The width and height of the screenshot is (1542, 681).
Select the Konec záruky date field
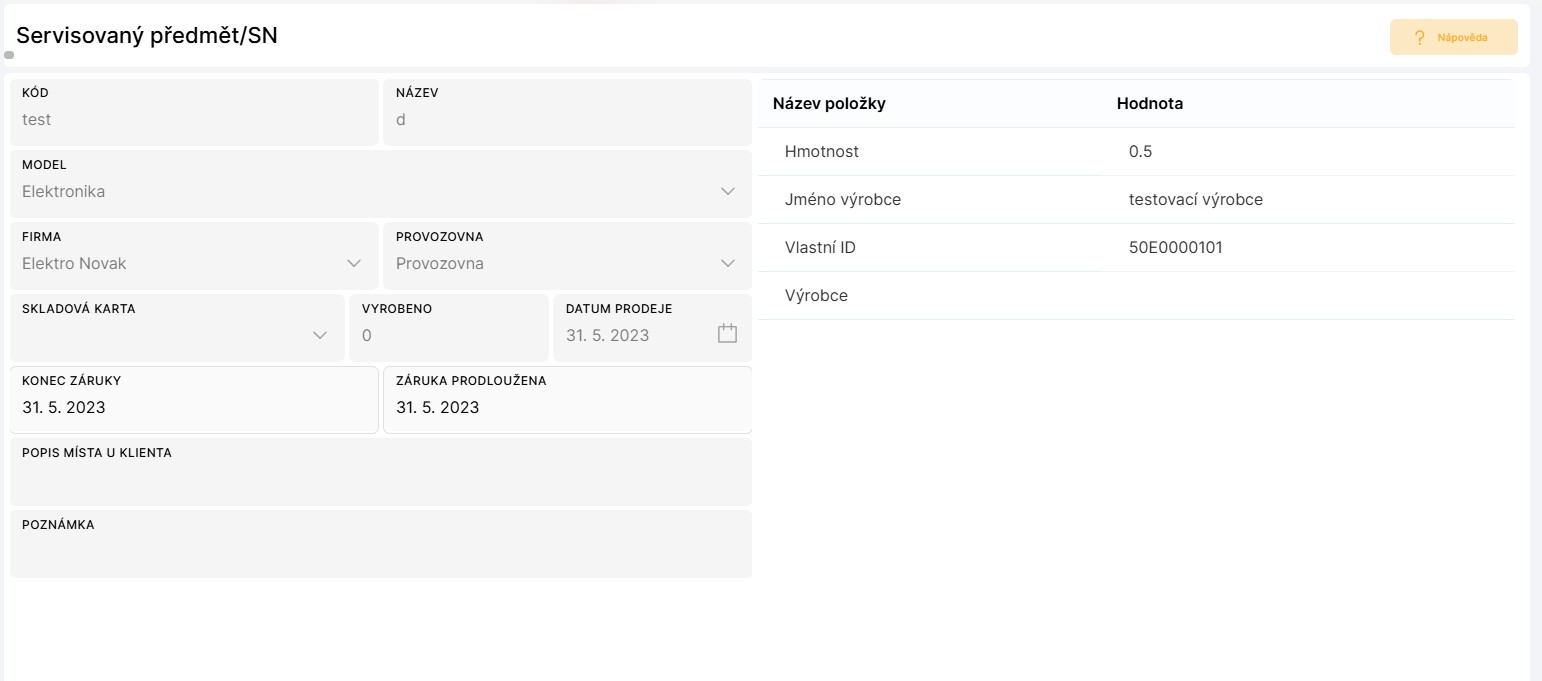click(x=193, y=408)
